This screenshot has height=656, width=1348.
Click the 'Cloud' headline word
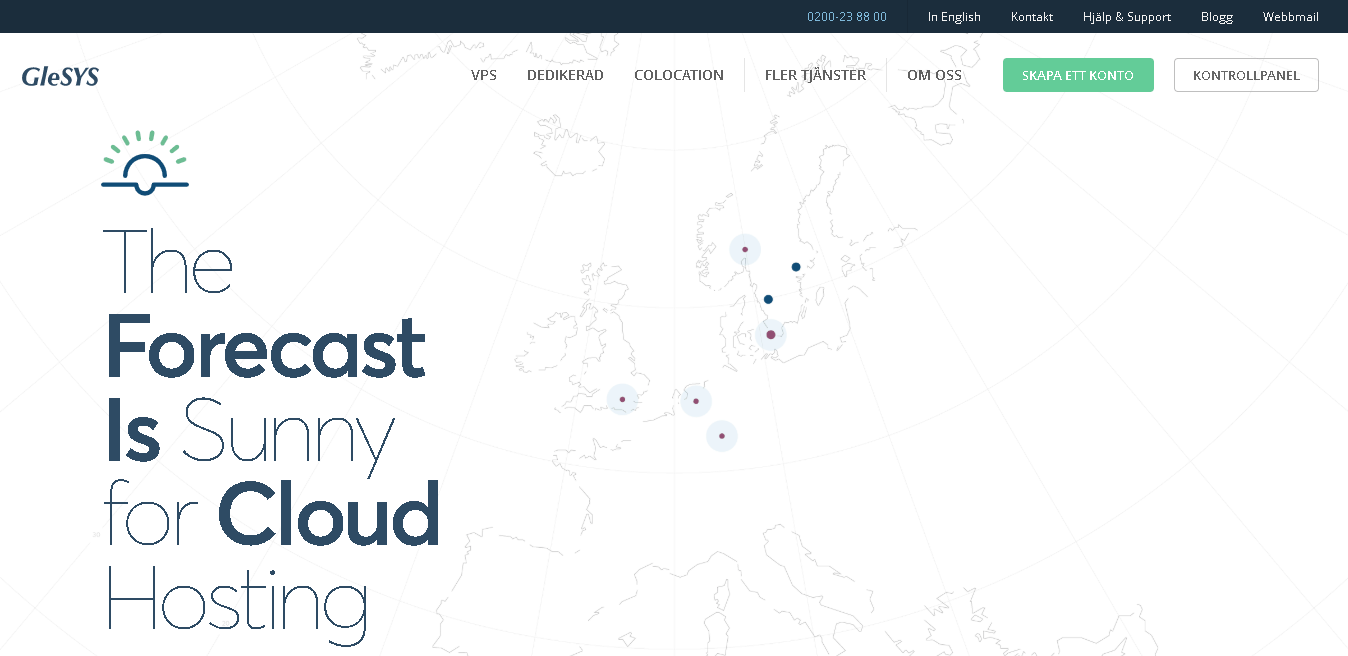tap(329, 513)
